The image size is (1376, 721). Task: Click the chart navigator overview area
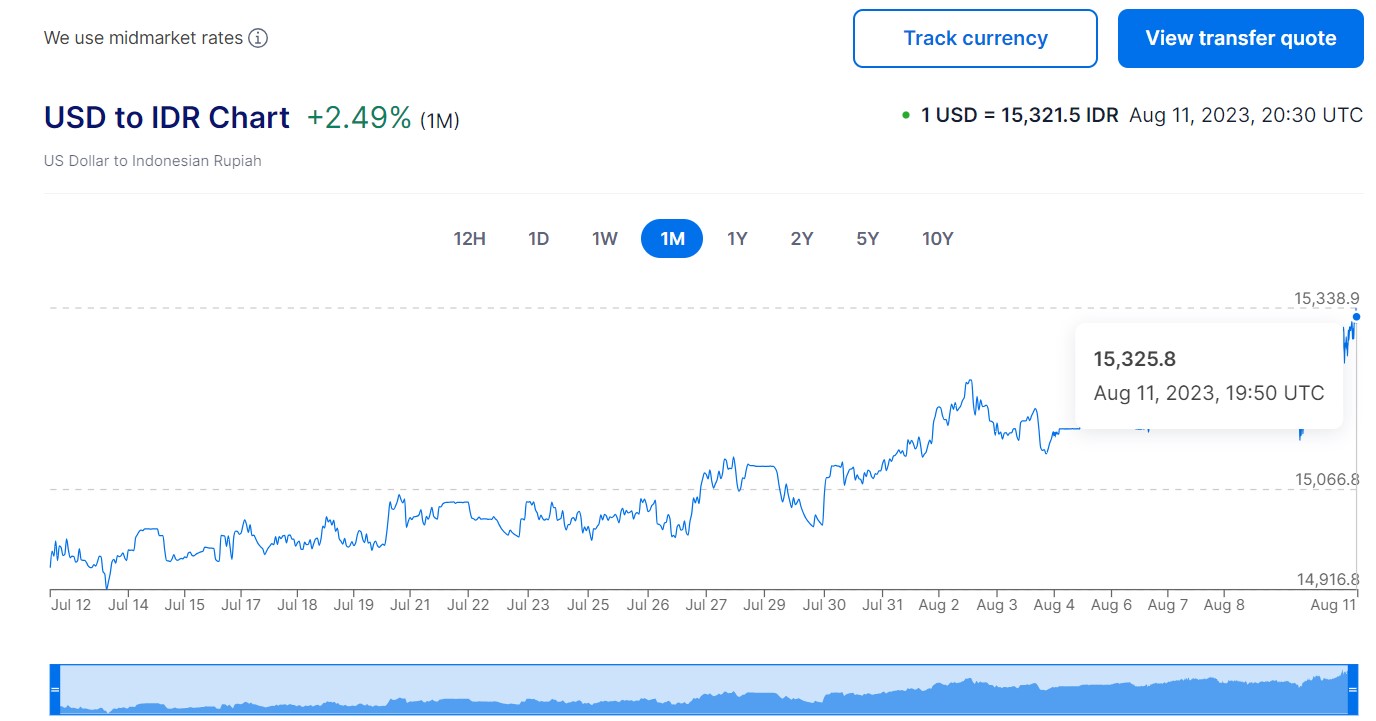click(700, 690)
